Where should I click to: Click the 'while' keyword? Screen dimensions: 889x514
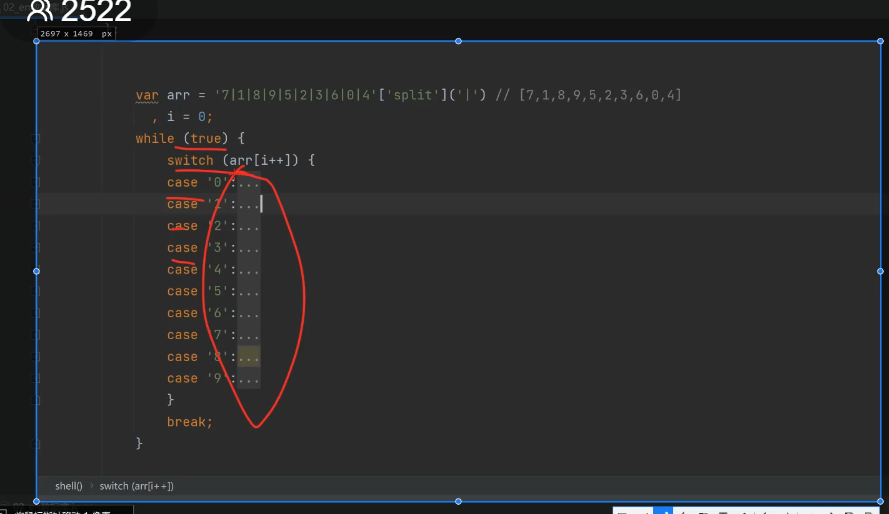[x=155, y=139]
